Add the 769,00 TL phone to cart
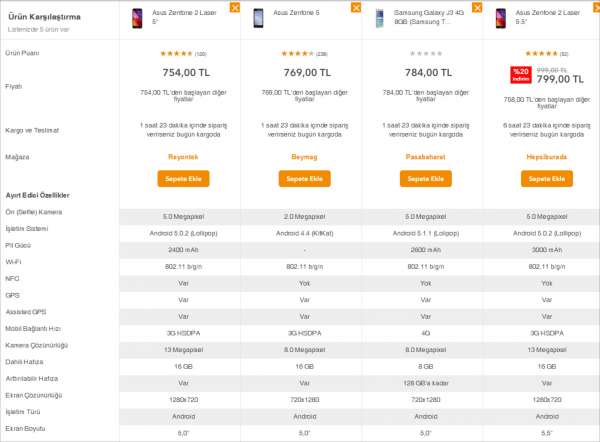Screen dimensions: 600x442 point(305,179)
